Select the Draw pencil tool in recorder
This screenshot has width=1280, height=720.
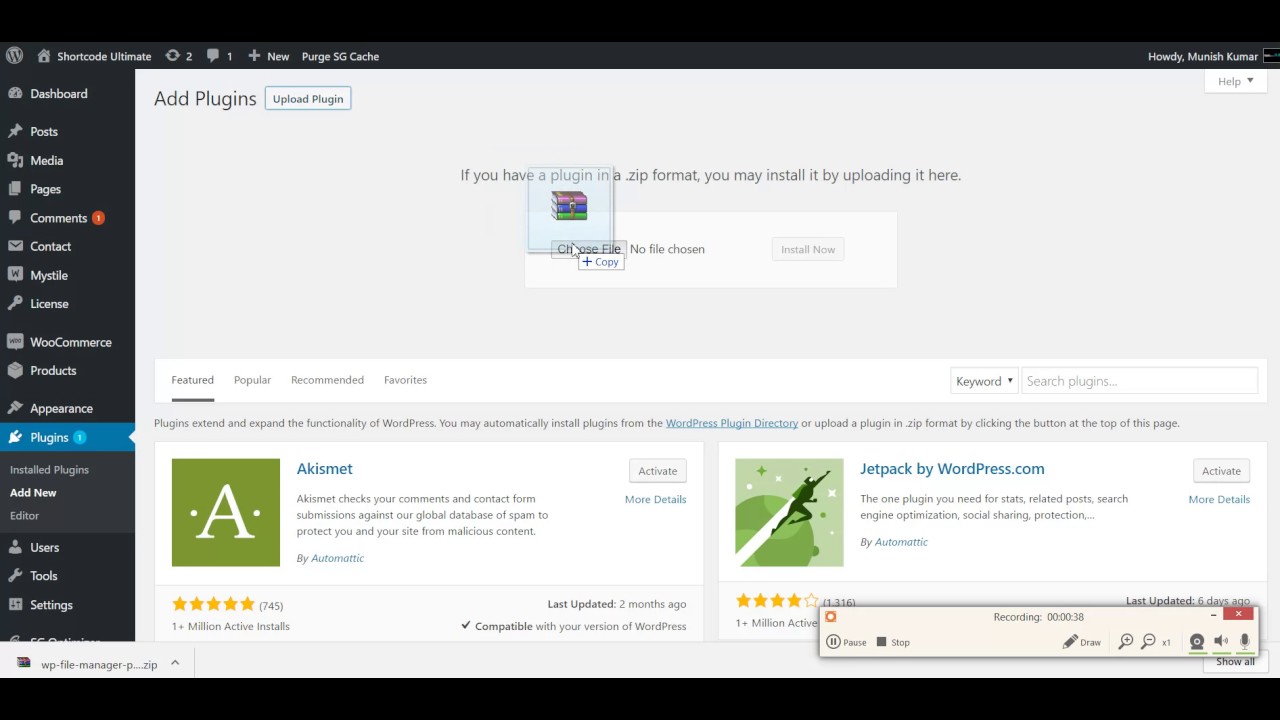tap(1082, 642)
